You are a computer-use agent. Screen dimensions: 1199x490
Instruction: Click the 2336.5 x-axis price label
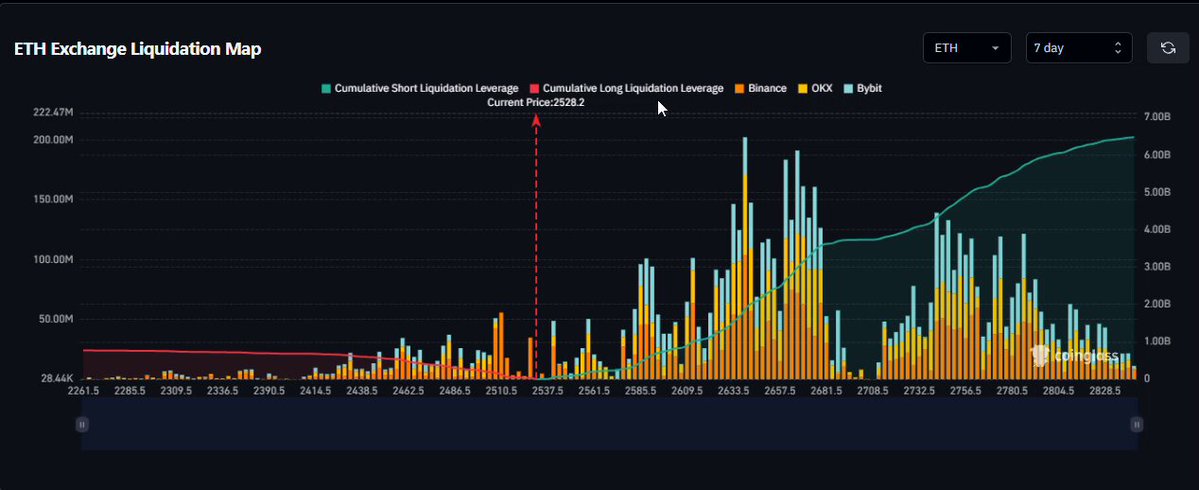223,391
